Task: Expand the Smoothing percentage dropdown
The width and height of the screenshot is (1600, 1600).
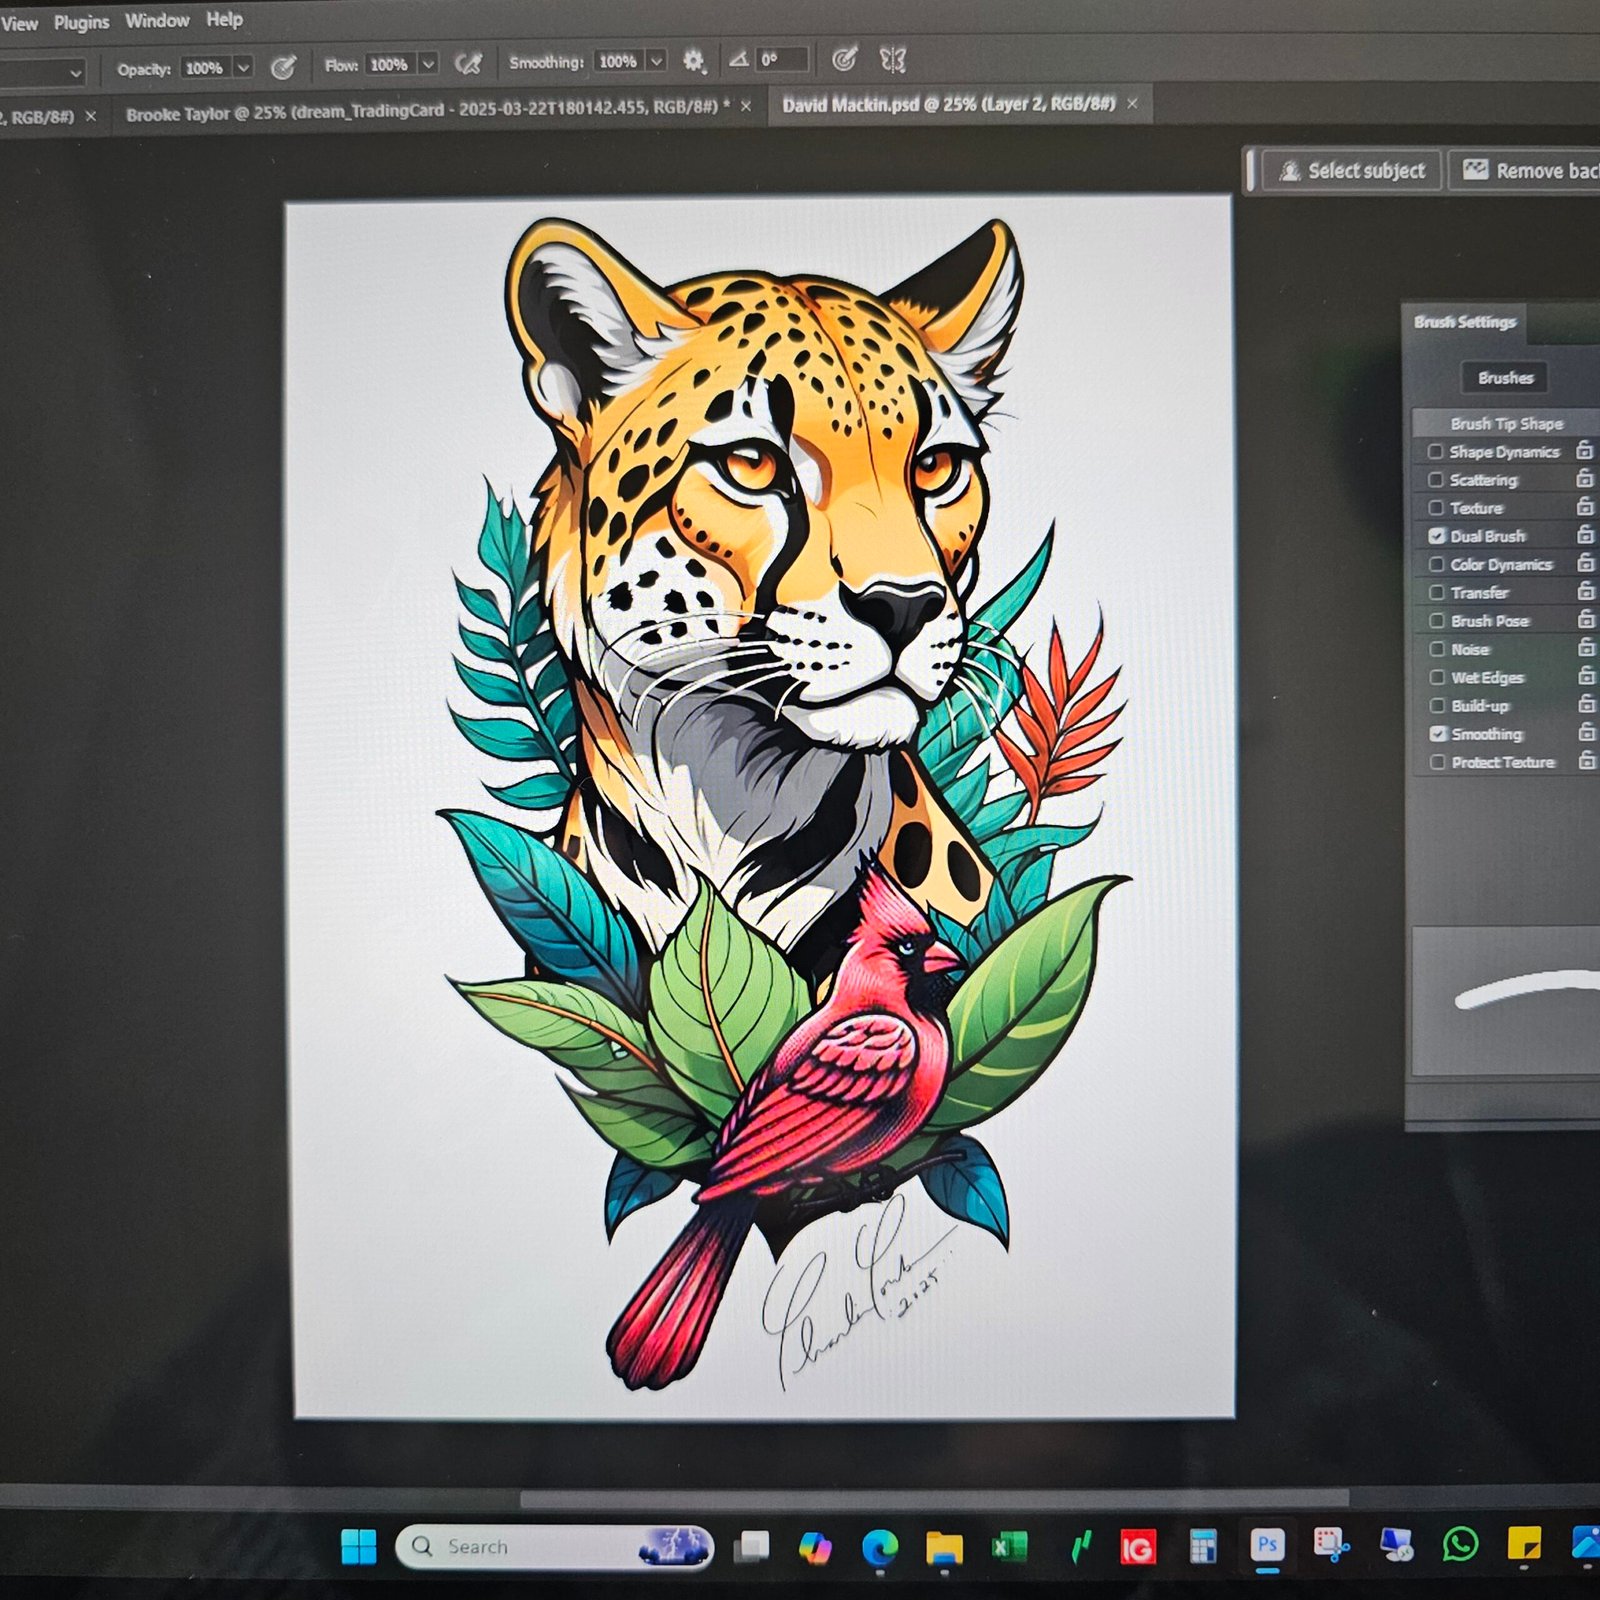Action: coord(656,62)
